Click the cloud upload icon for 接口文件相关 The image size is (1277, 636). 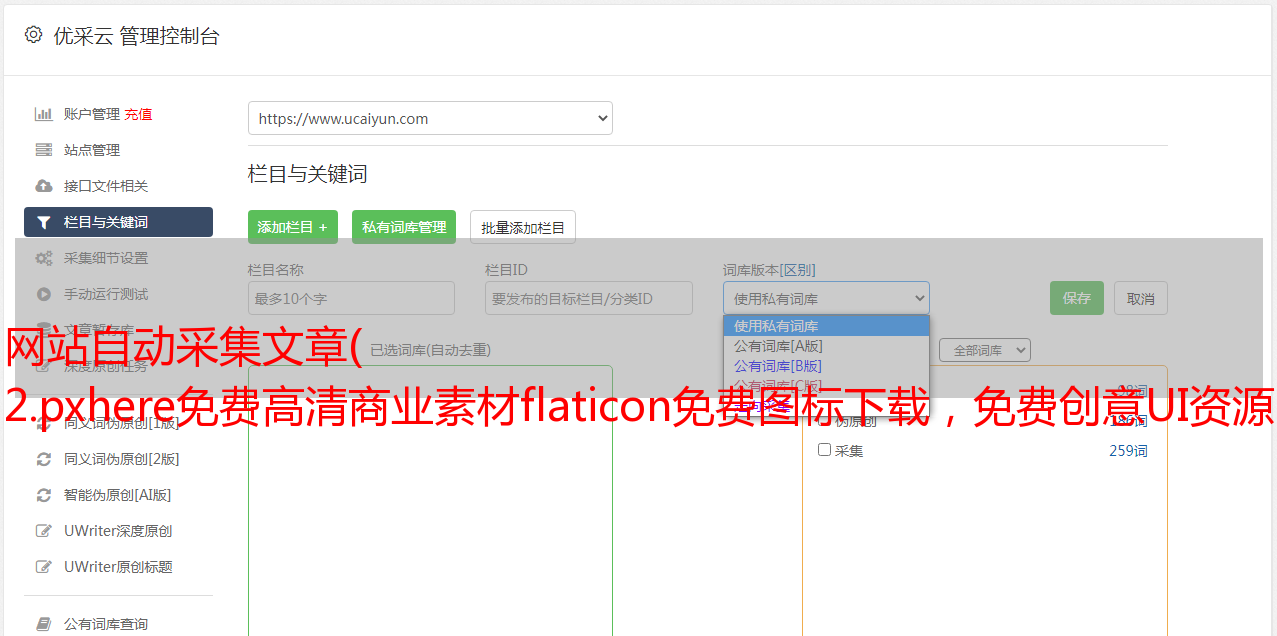pos(44,186)
